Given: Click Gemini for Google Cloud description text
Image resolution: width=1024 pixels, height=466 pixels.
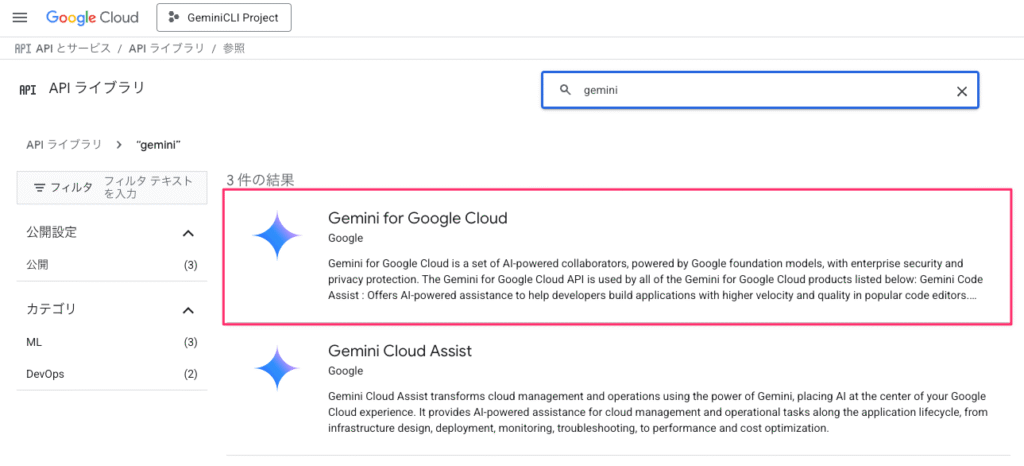Looking at the screenshot, I should click(656, 280).
